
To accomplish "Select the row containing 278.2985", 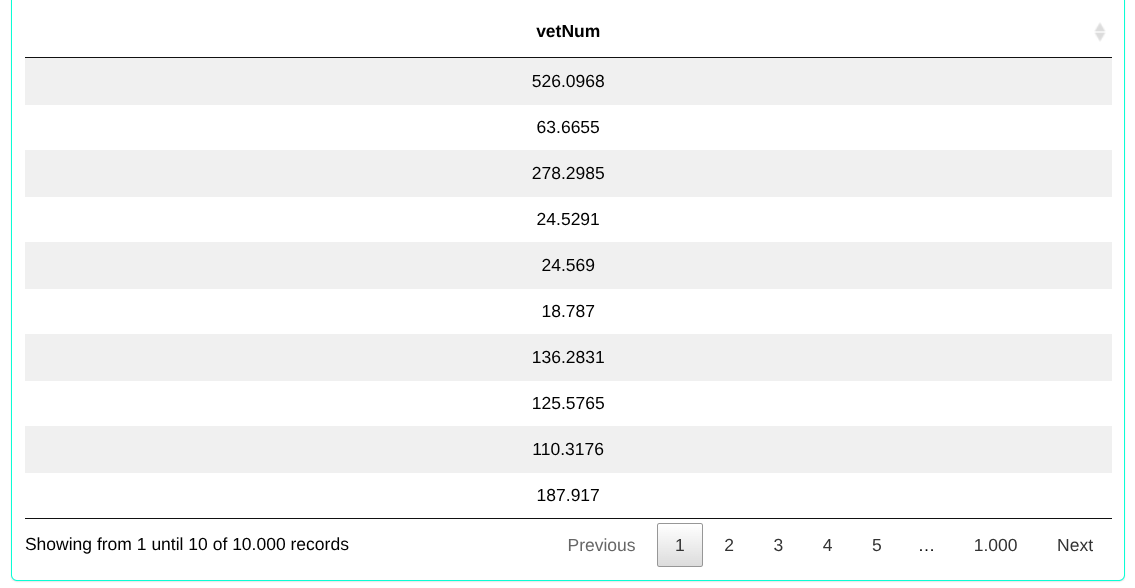I will point(568,174).
